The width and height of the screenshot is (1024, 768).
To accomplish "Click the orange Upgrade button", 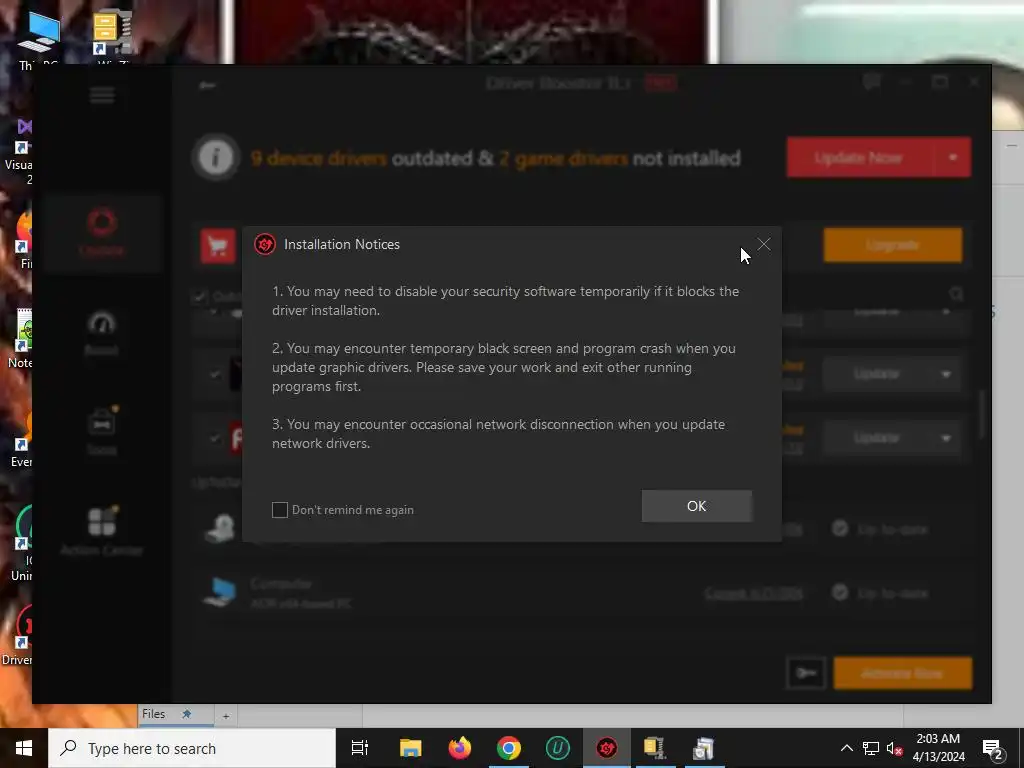I will tap(893, 245).
